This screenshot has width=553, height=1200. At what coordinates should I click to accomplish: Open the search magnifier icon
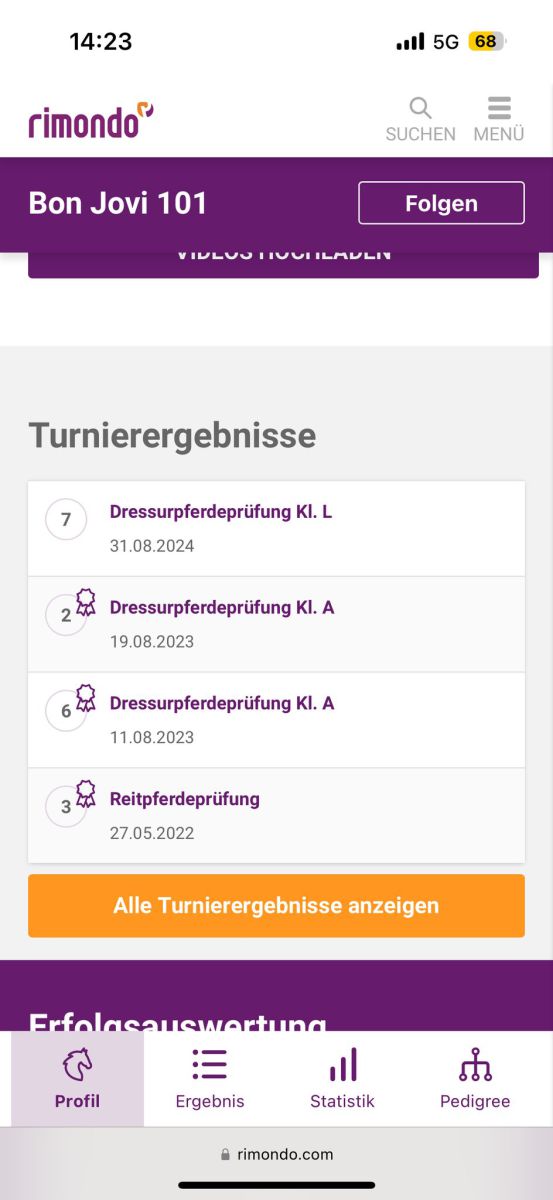click(420, 108)
